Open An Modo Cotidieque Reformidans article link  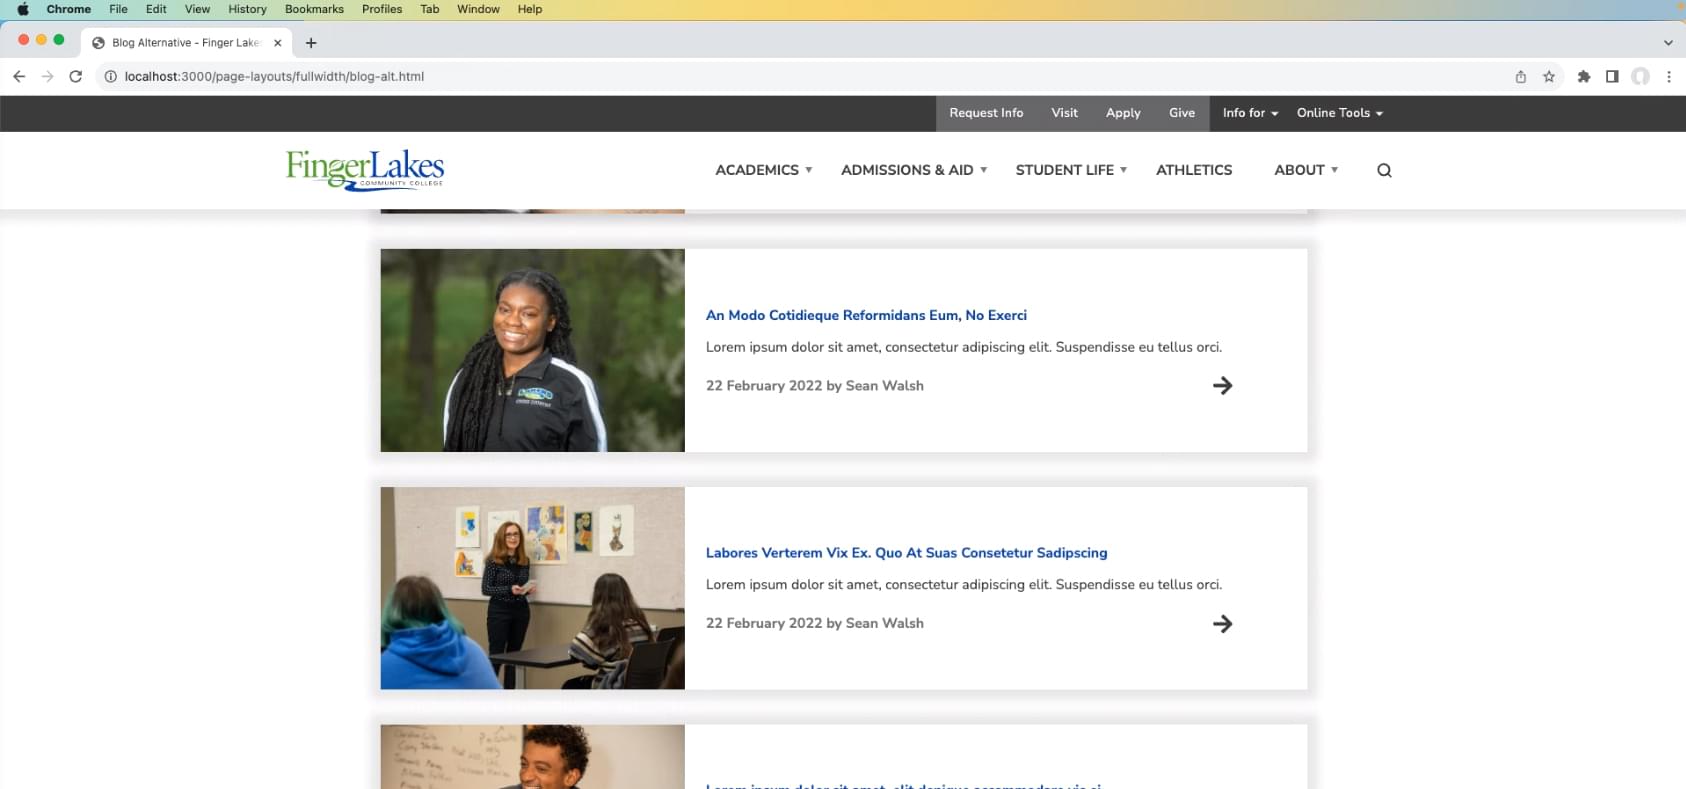click(x=866, y=315)
